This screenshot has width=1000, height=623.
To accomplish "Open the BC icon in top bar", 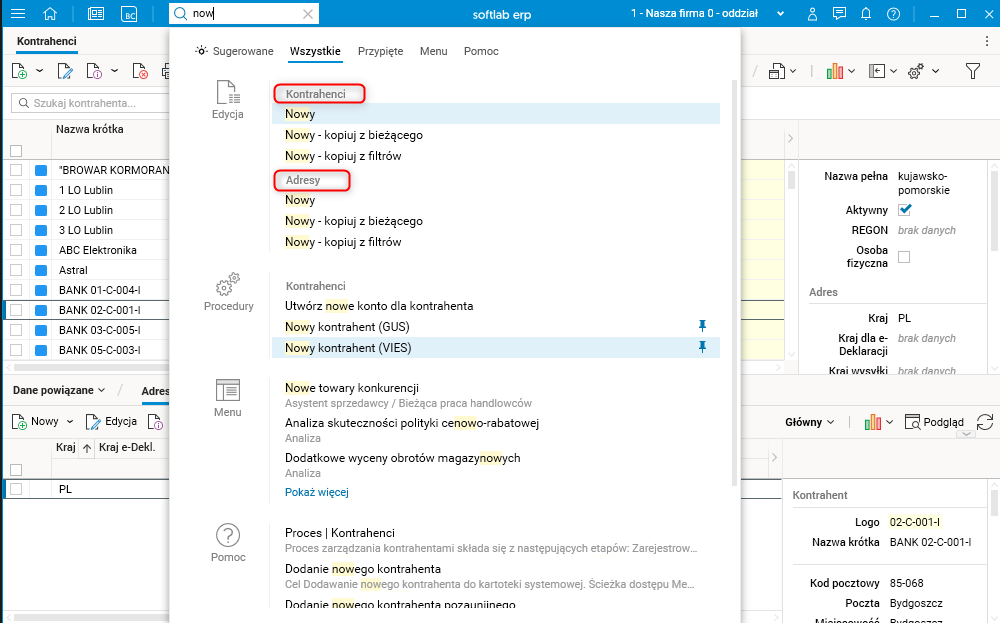I will [x=129, y=13].
